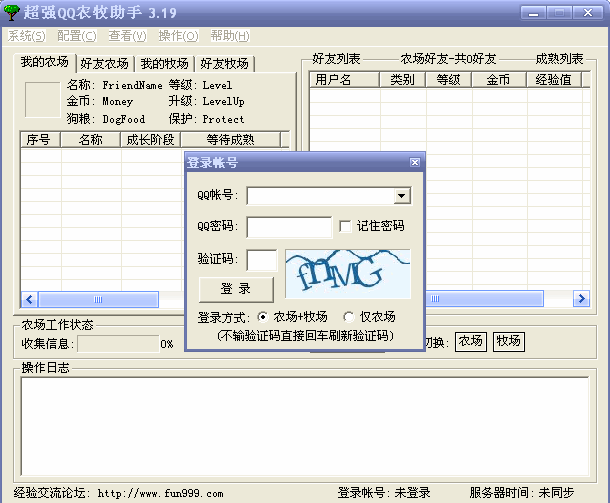Click the captcha image fnMG
Viewport: 610px width, 503px height.
pos(348,274)
